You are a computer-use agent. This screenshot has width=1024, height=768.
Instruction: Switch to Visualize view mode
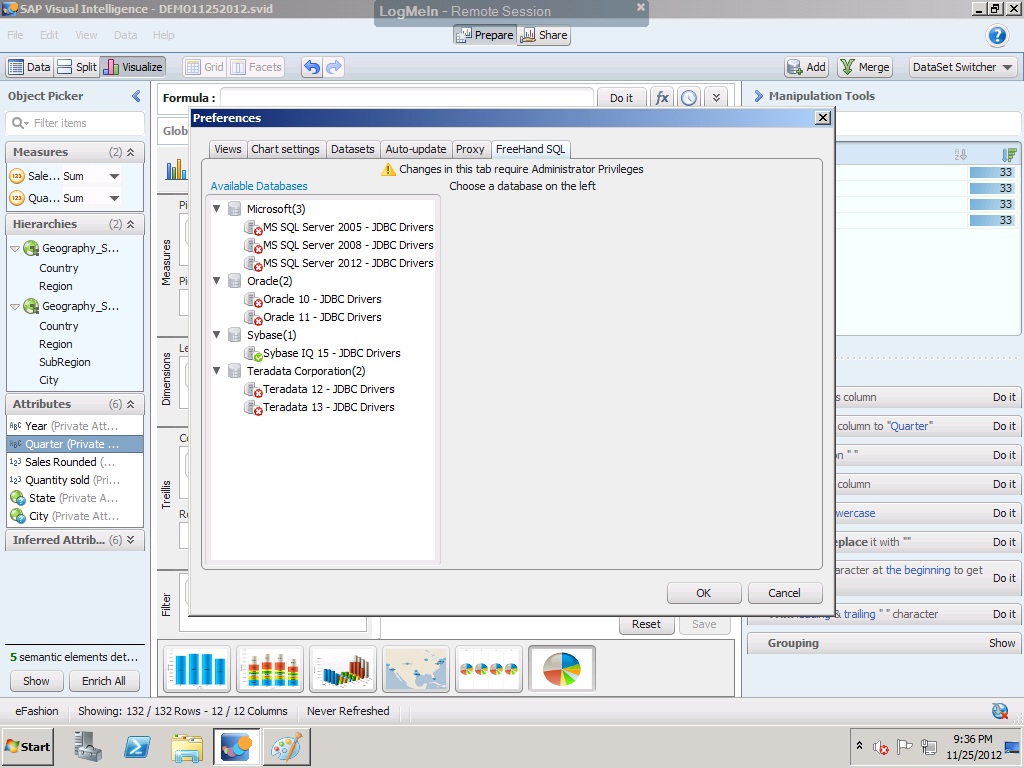[x=133, y=67]
